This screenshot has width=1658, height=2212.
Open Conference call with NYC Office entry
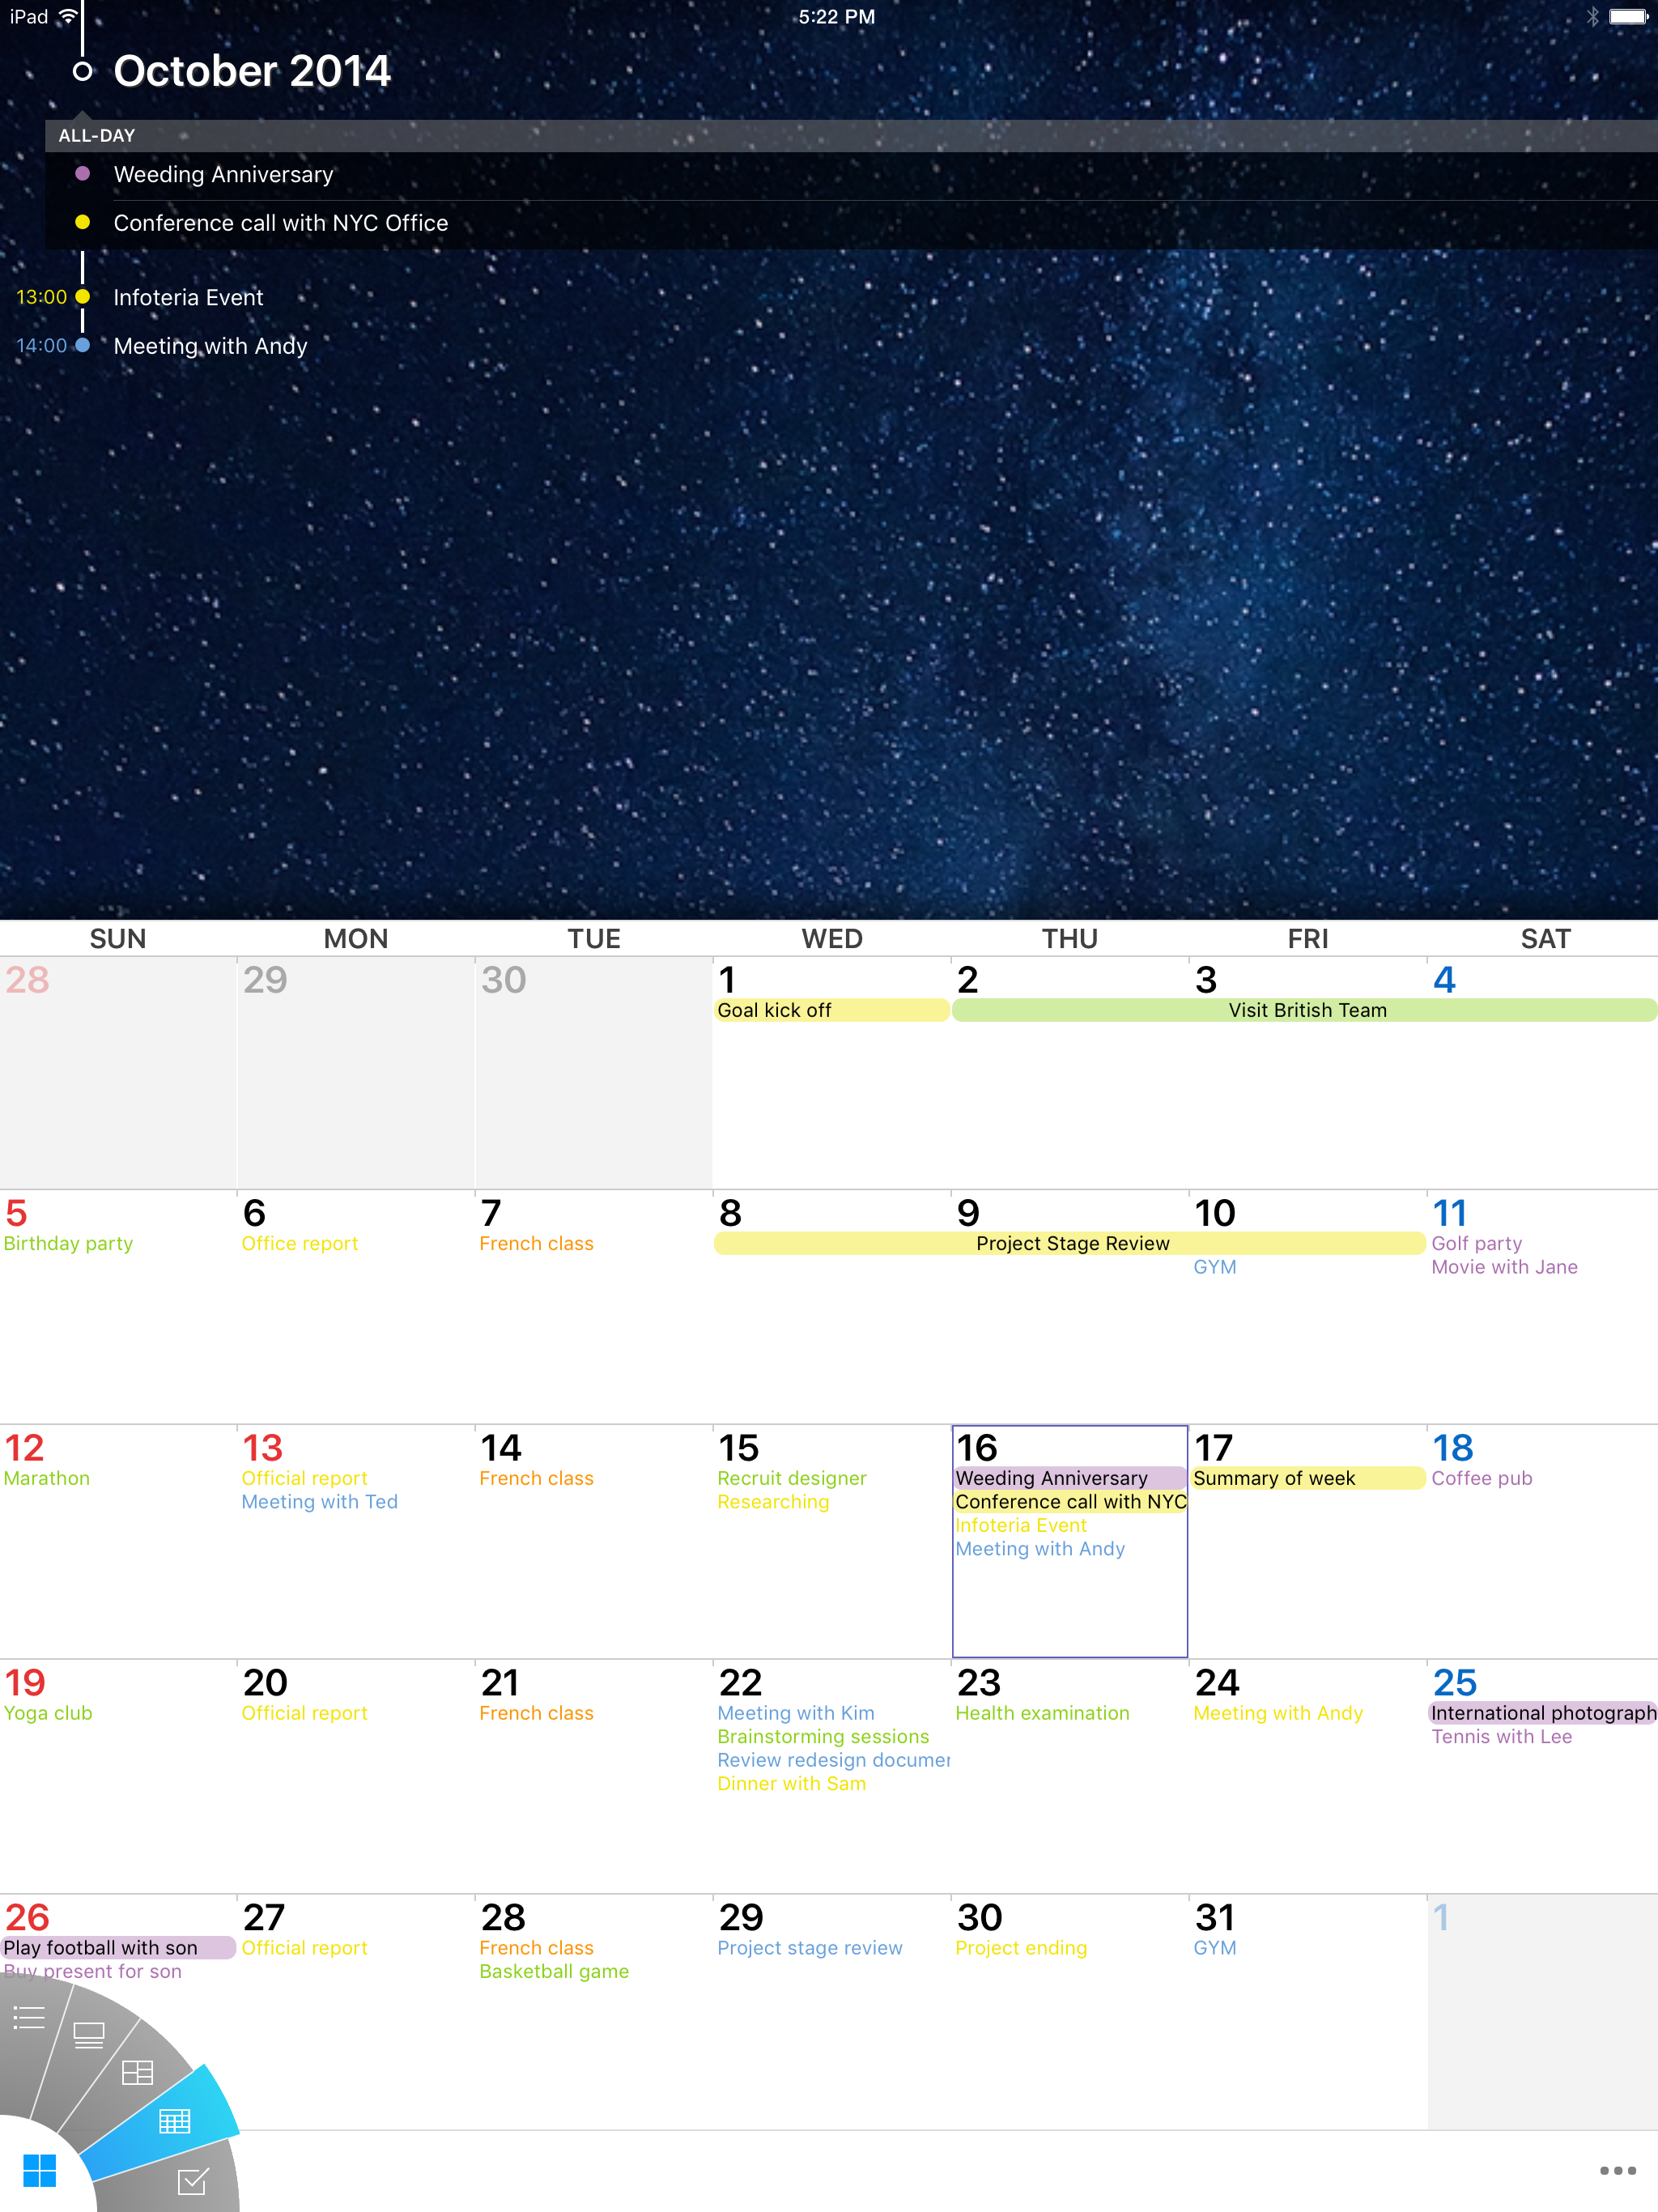click(280, 223)
